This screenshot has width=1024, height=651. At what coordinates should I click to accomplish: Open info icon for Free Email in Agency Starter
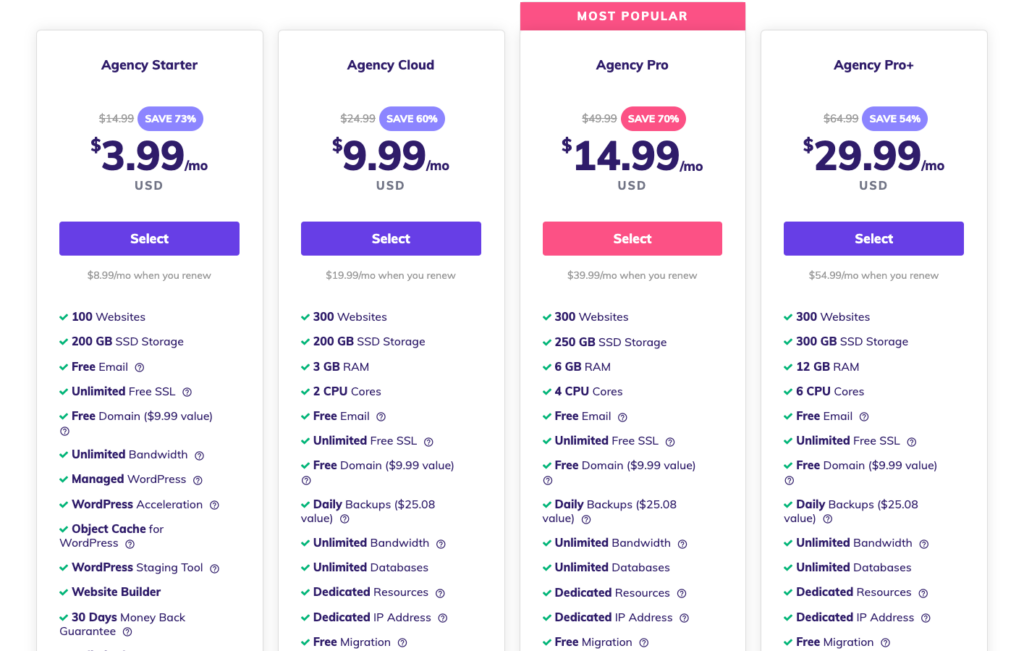pyautogui.click(x=139, y=368)
